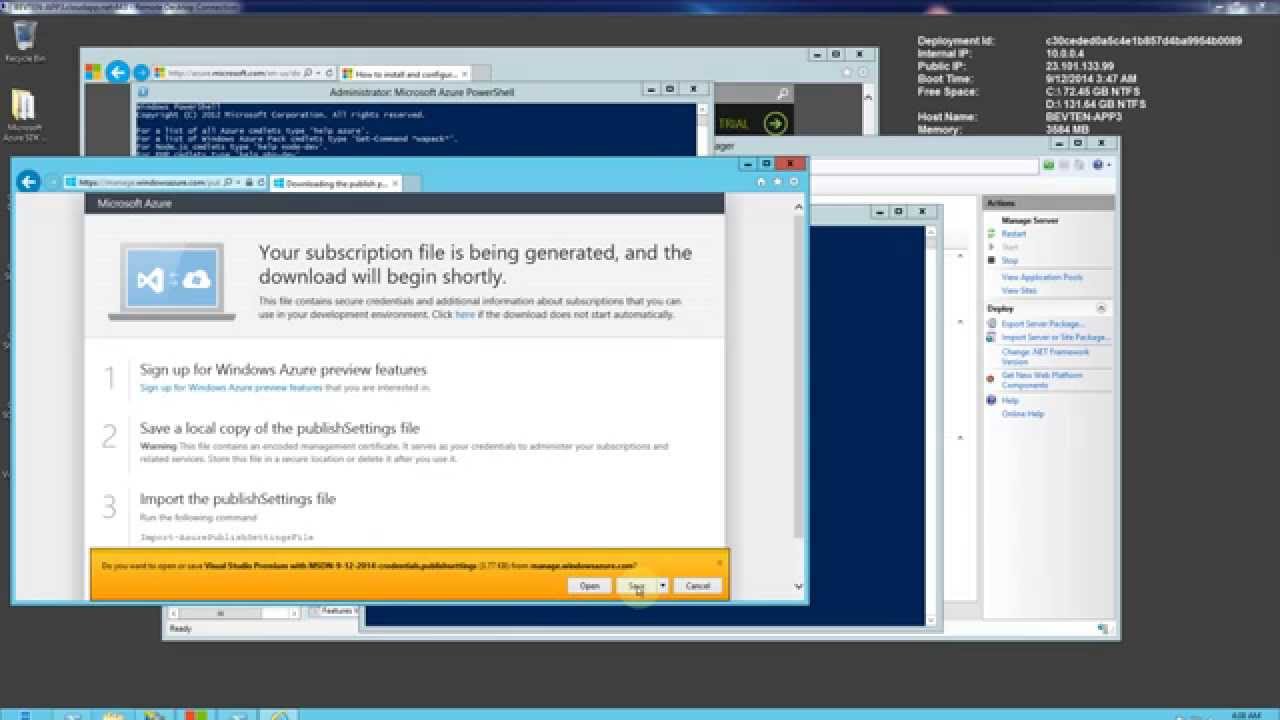Image resolution: width=1280 pixels, height=720 pixels.
Task: Dismiss the download bar with its X
Action: click(x=719, y=562)
